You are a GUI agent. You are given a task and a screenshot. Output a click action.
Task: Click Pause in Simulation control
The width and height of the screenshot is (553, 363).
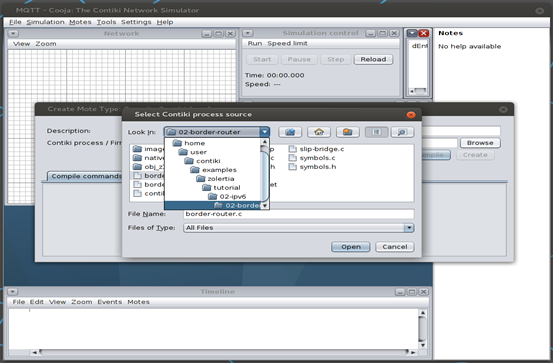coord(299,59)
